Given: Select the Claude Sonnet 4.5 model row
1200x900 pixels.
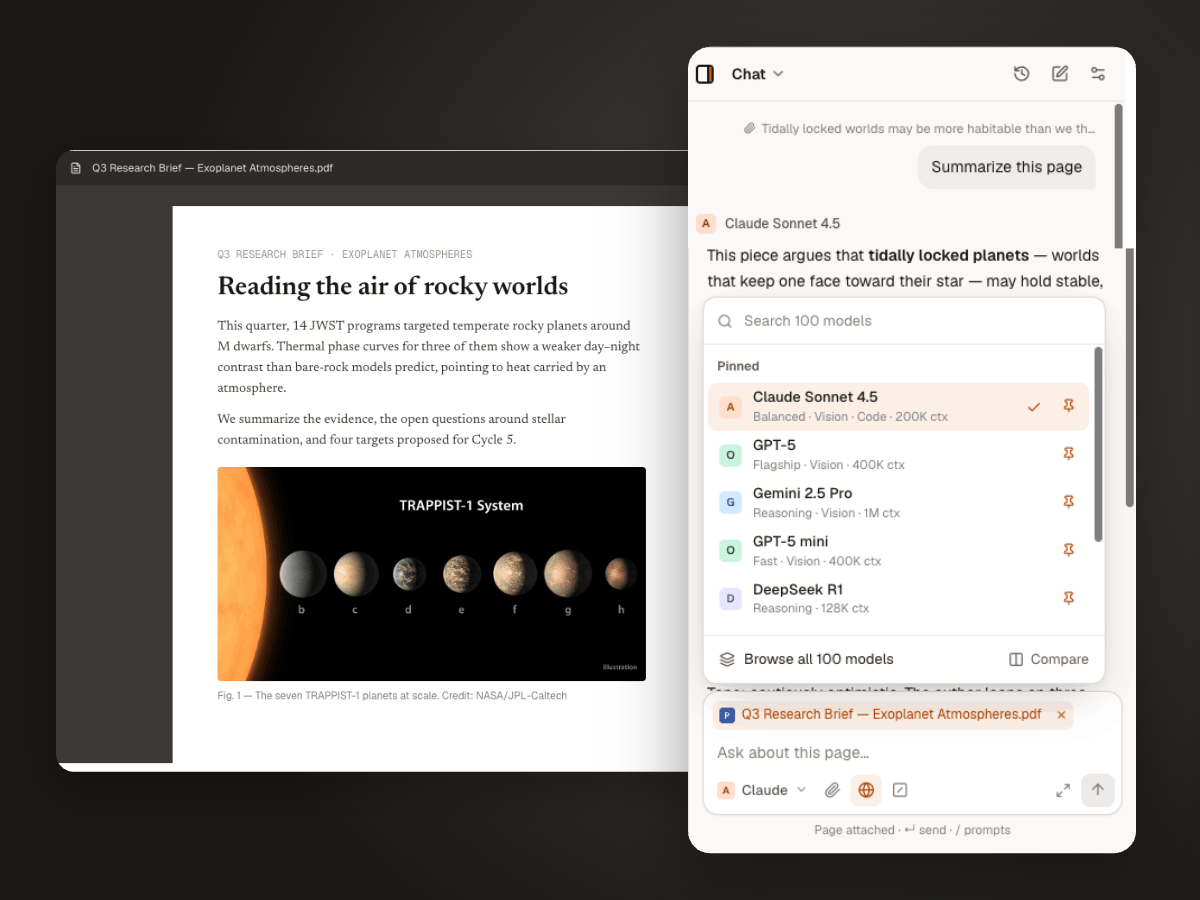Looking at the screenshot, I should 898,407.
